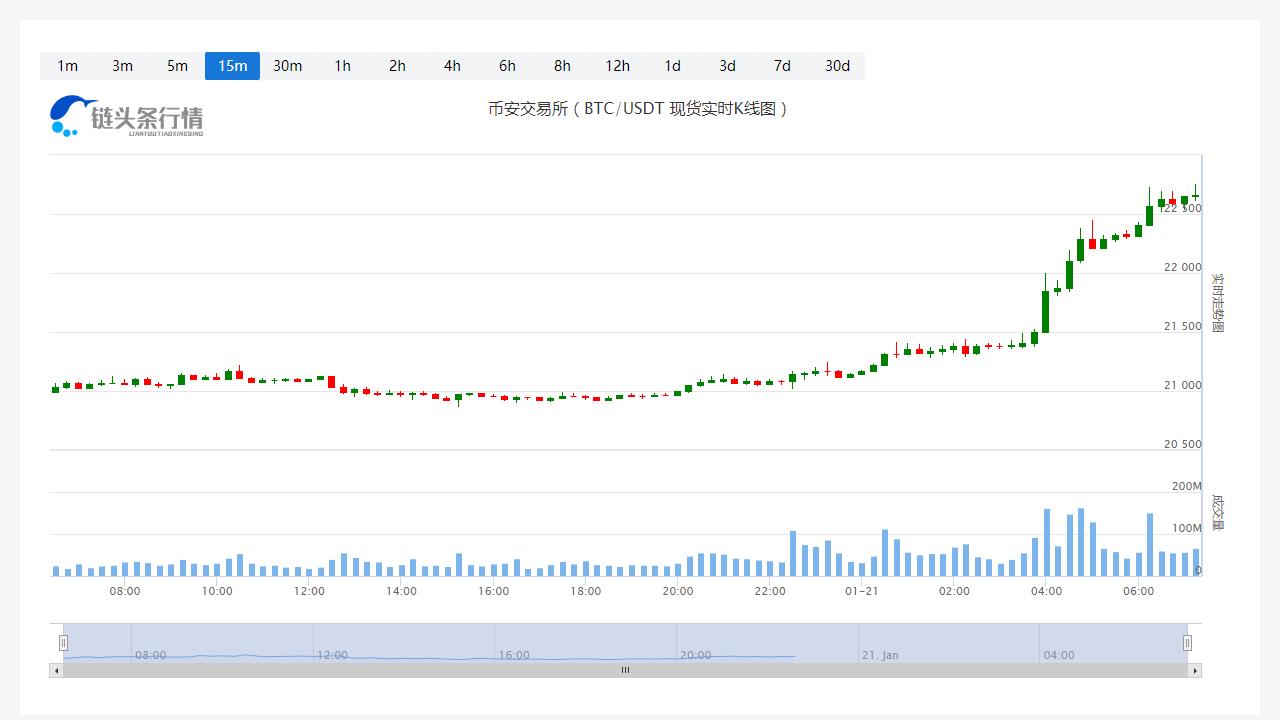Screen dimensions: 1280x720
Task: Select the active 15m timeframe tab
Action: 232,66
